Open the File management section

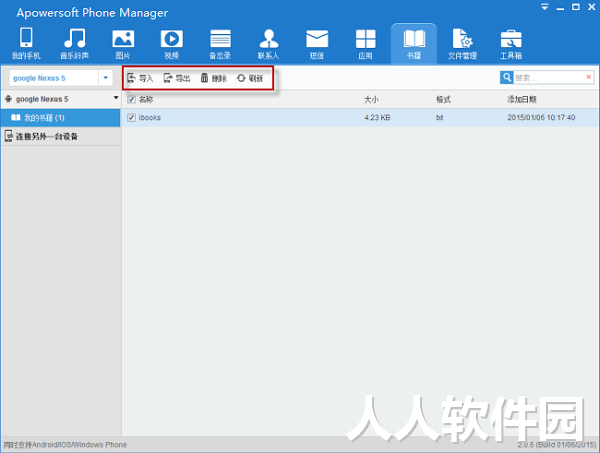[462, 43]
